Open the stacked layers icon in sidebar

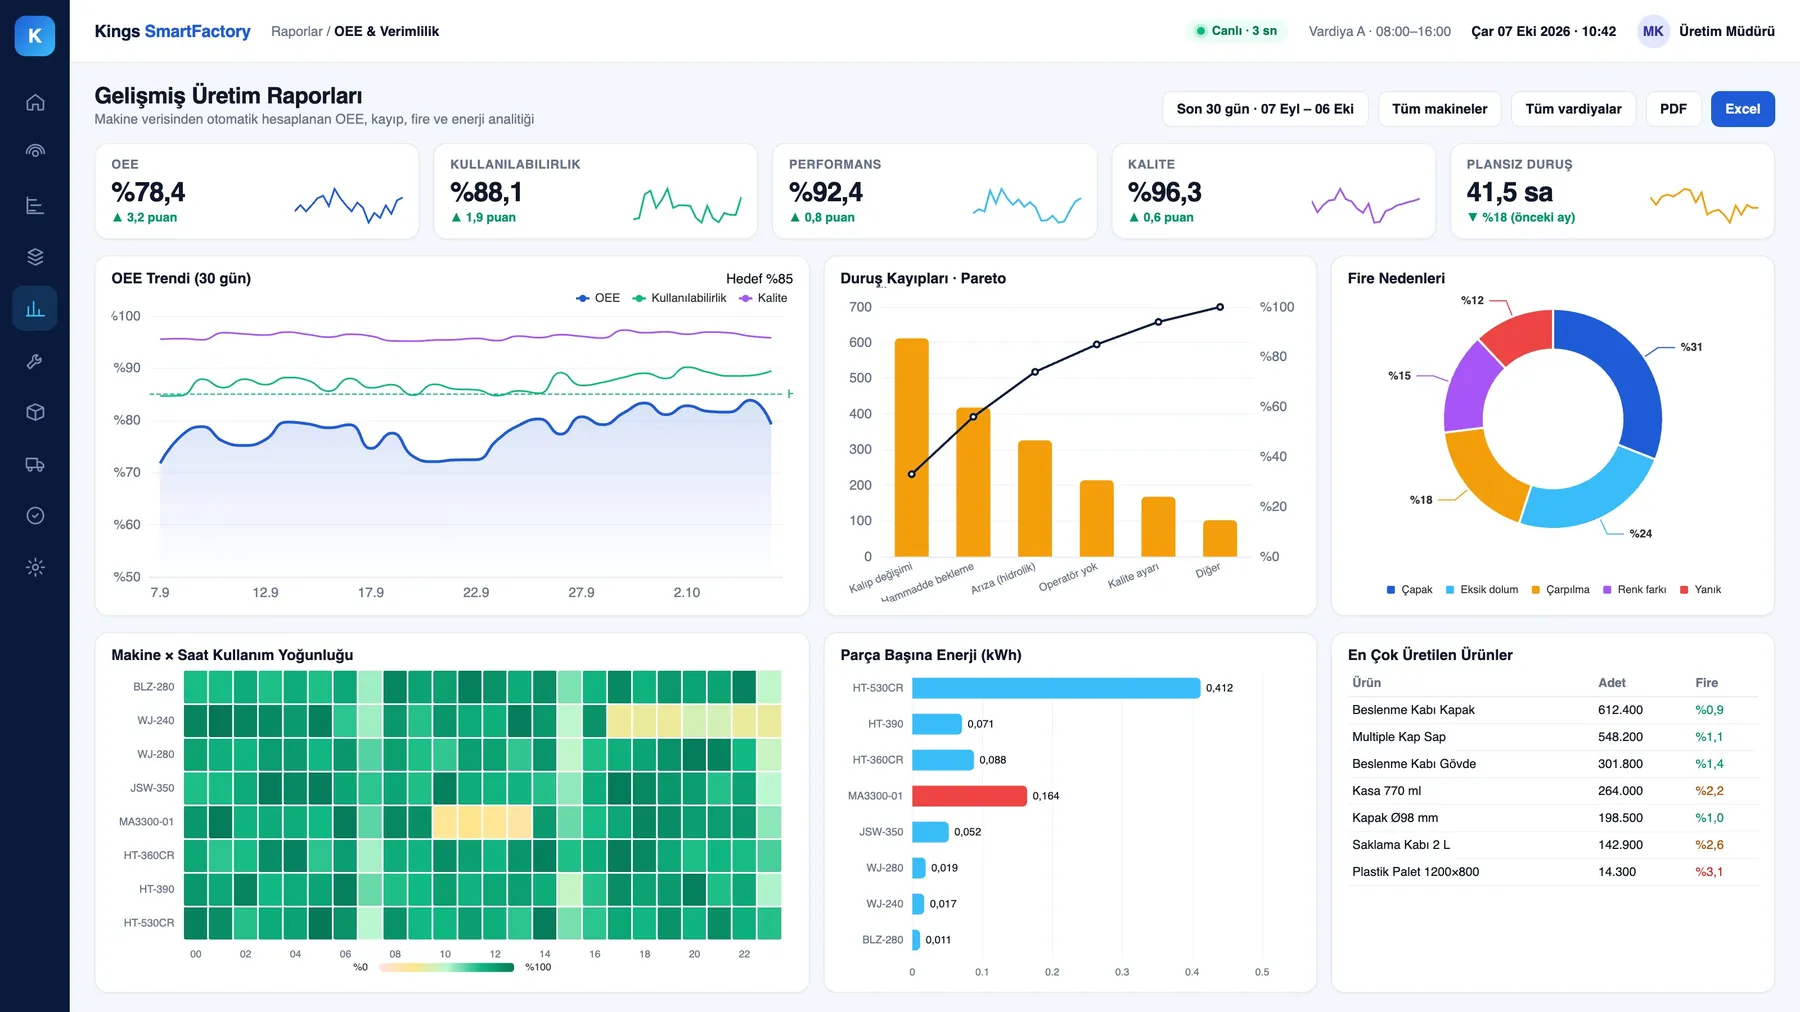[x=35, y=257]
